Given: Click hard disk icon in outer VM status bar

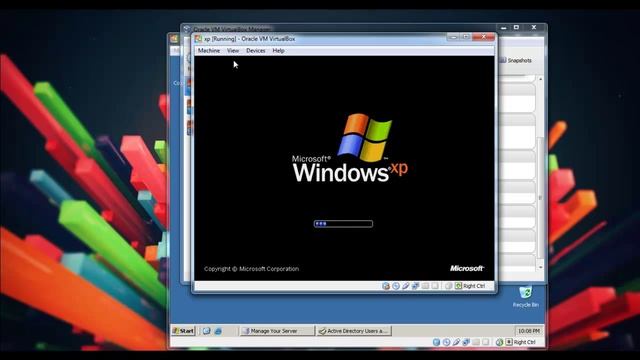Looking at the screenshot, I should coord(436,342).
